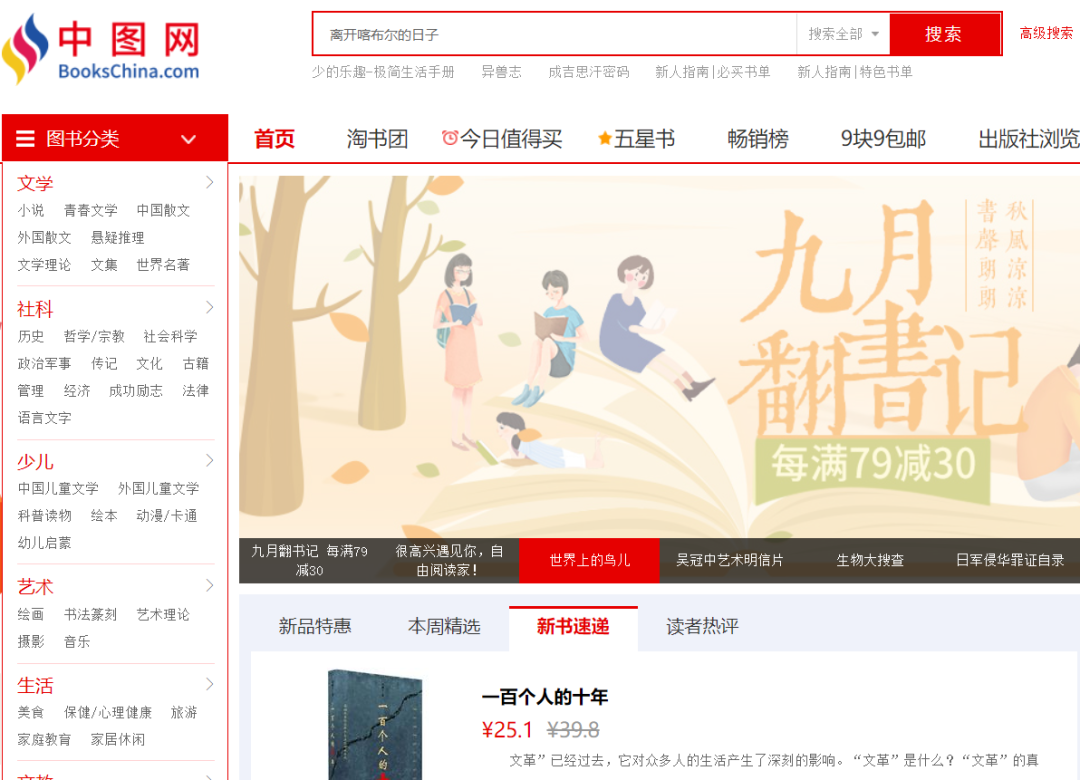1080x780 pixels.
Task: Collapse the 图书分类 chevron
Action: click(188, 139)
